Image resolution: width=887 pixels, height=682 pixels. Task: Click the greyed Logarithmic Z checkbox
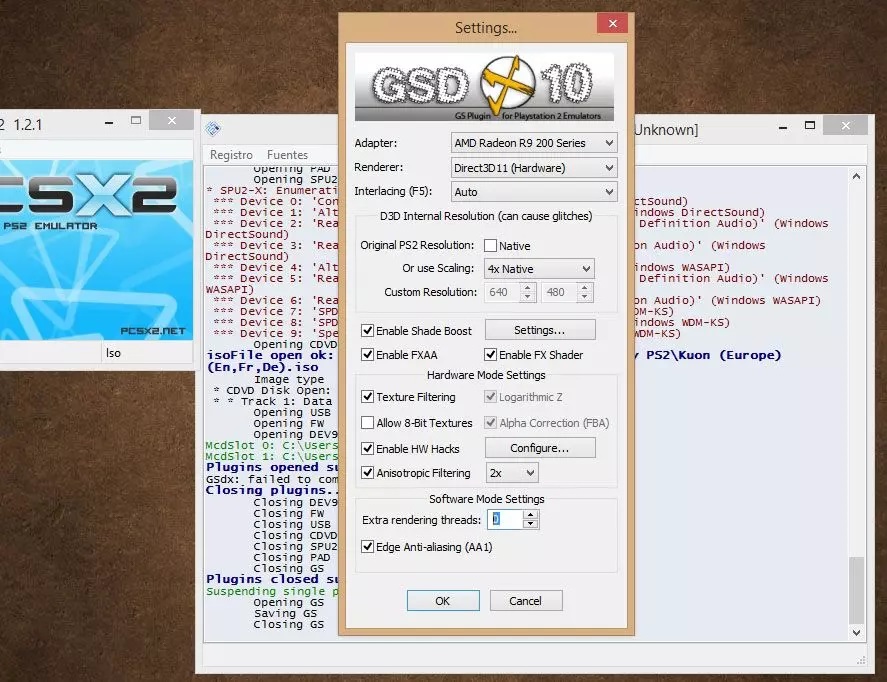click(490, 396)
